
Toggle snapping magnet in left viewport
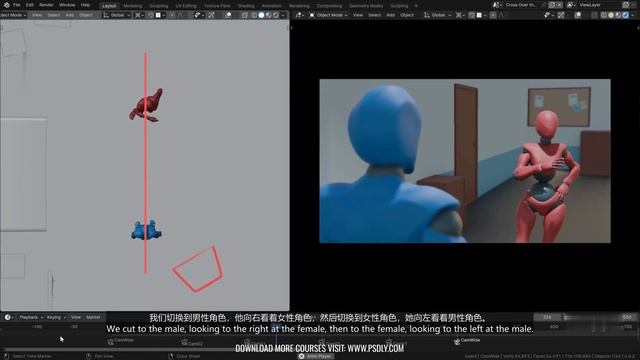click(x=151, y=15)
